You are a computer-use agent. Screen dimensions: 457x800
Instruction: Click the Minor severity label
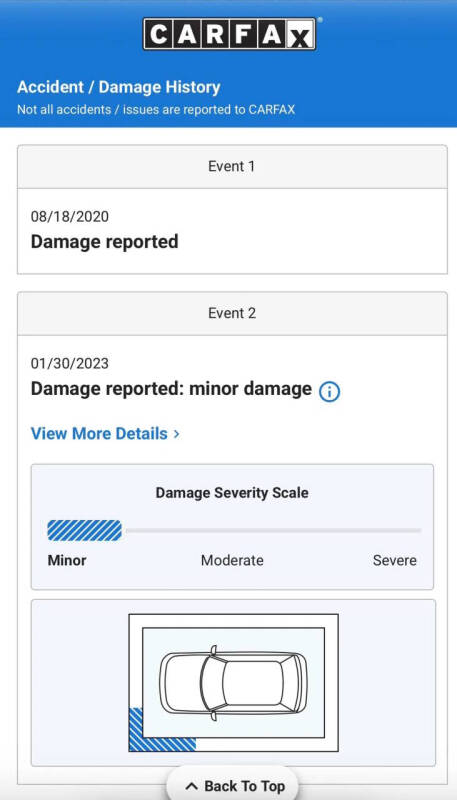pos(67,560)
